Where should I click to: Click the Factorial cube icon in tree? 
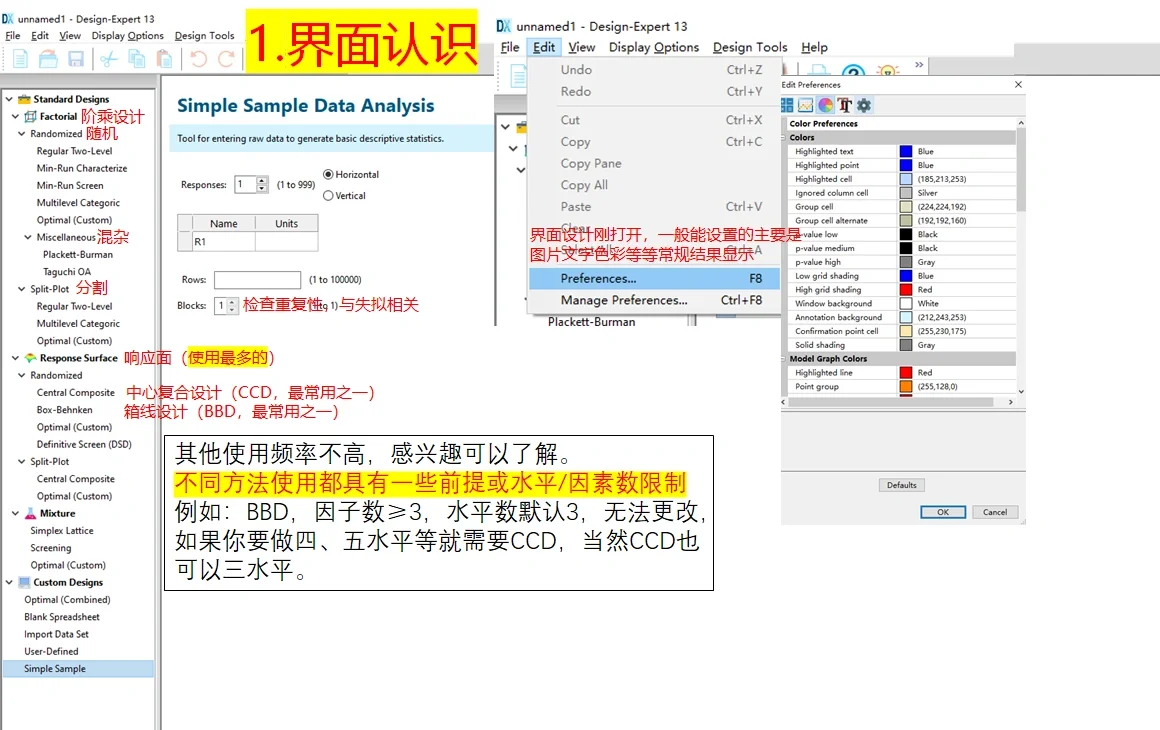[x=30, y=116]
